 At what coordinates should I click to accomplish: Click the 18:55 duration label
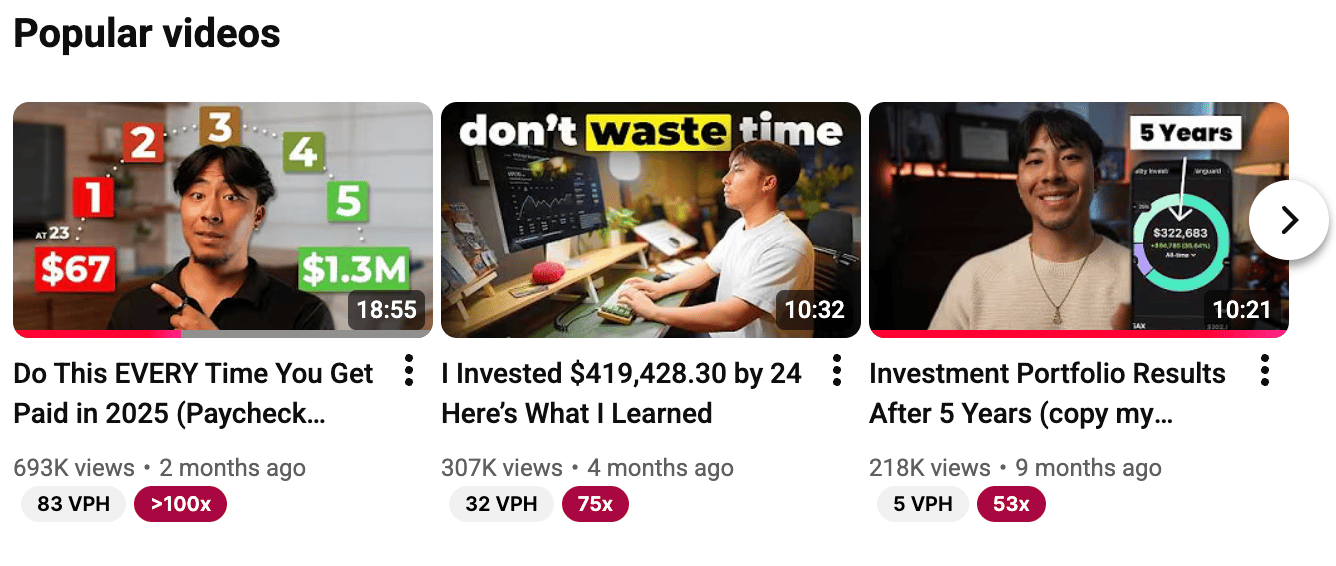[x=386, y=310]
